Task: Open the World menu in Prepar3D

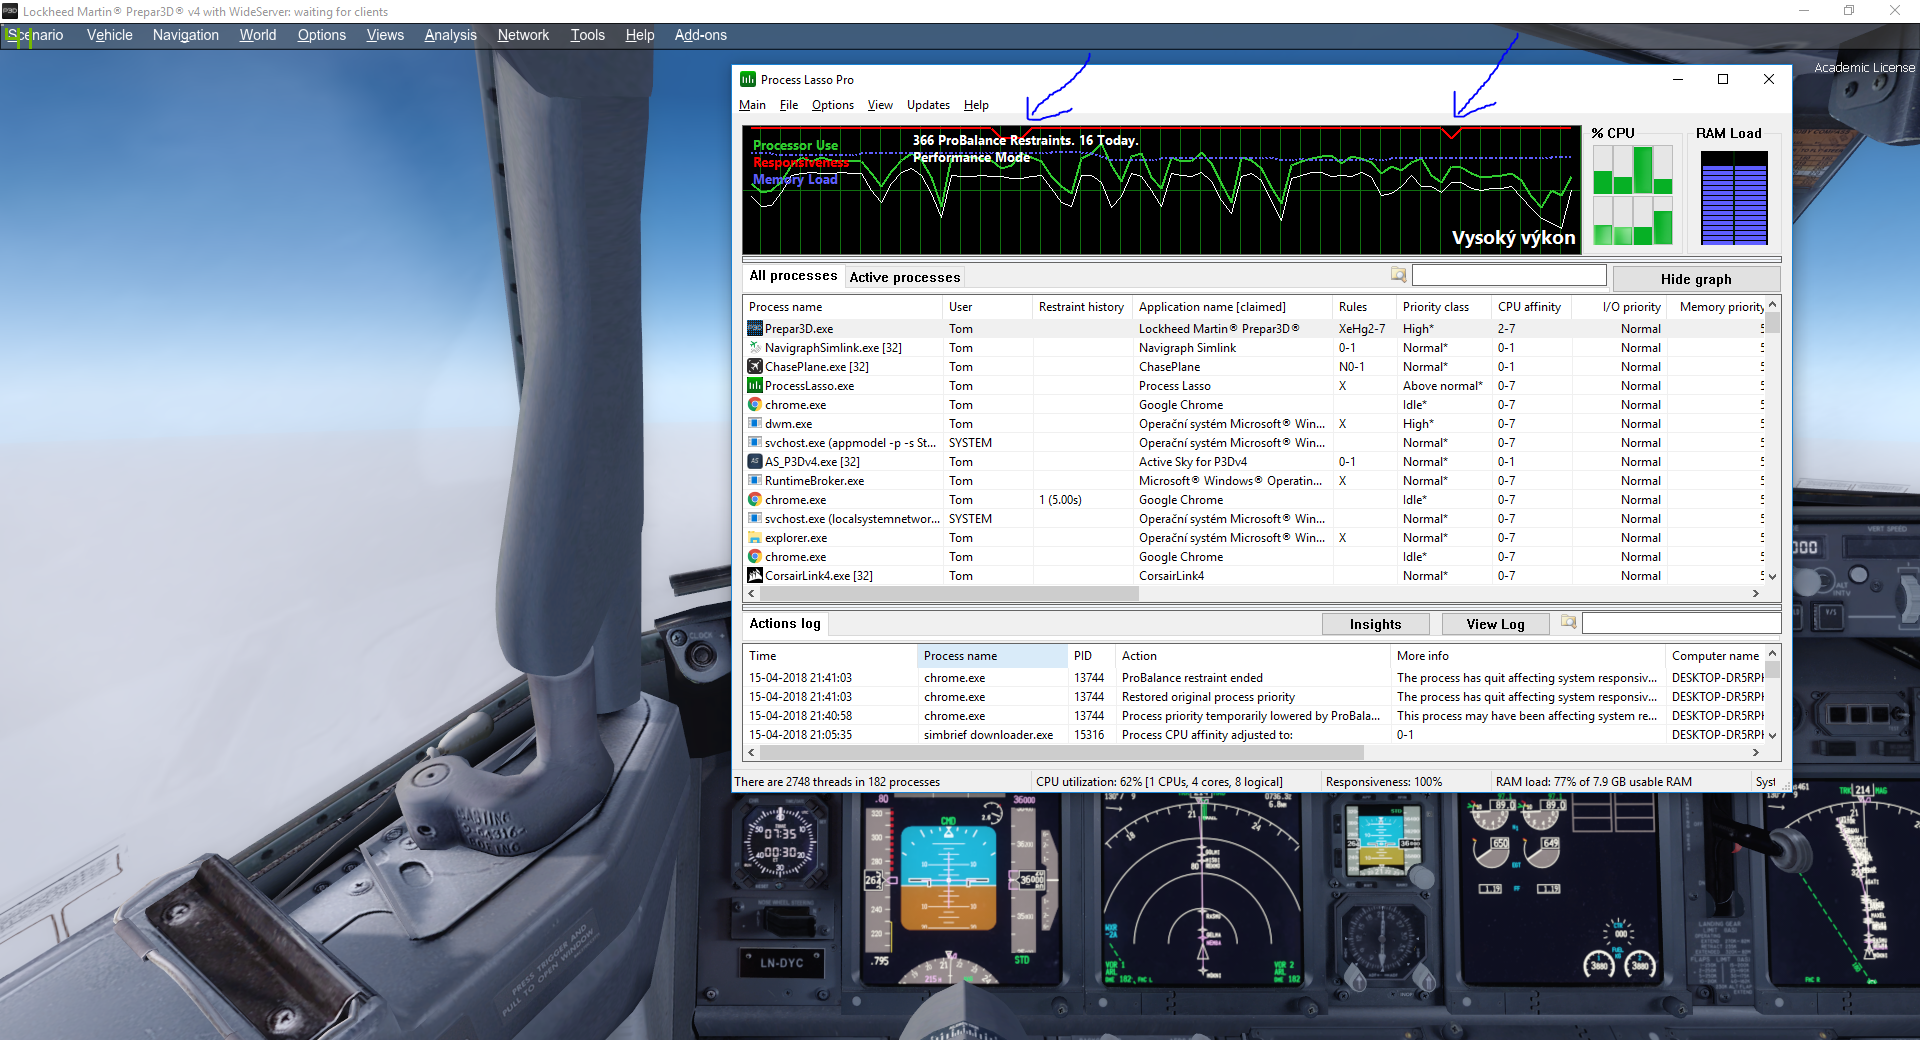Action: pyautogui.click(x=258, y=35)
